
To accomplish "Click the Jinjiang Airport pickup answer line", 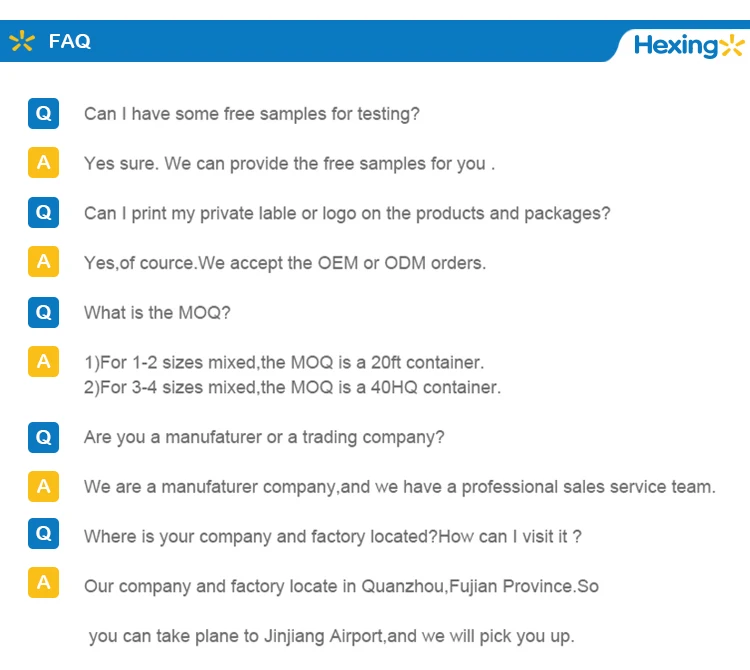I will coord(331,636).
